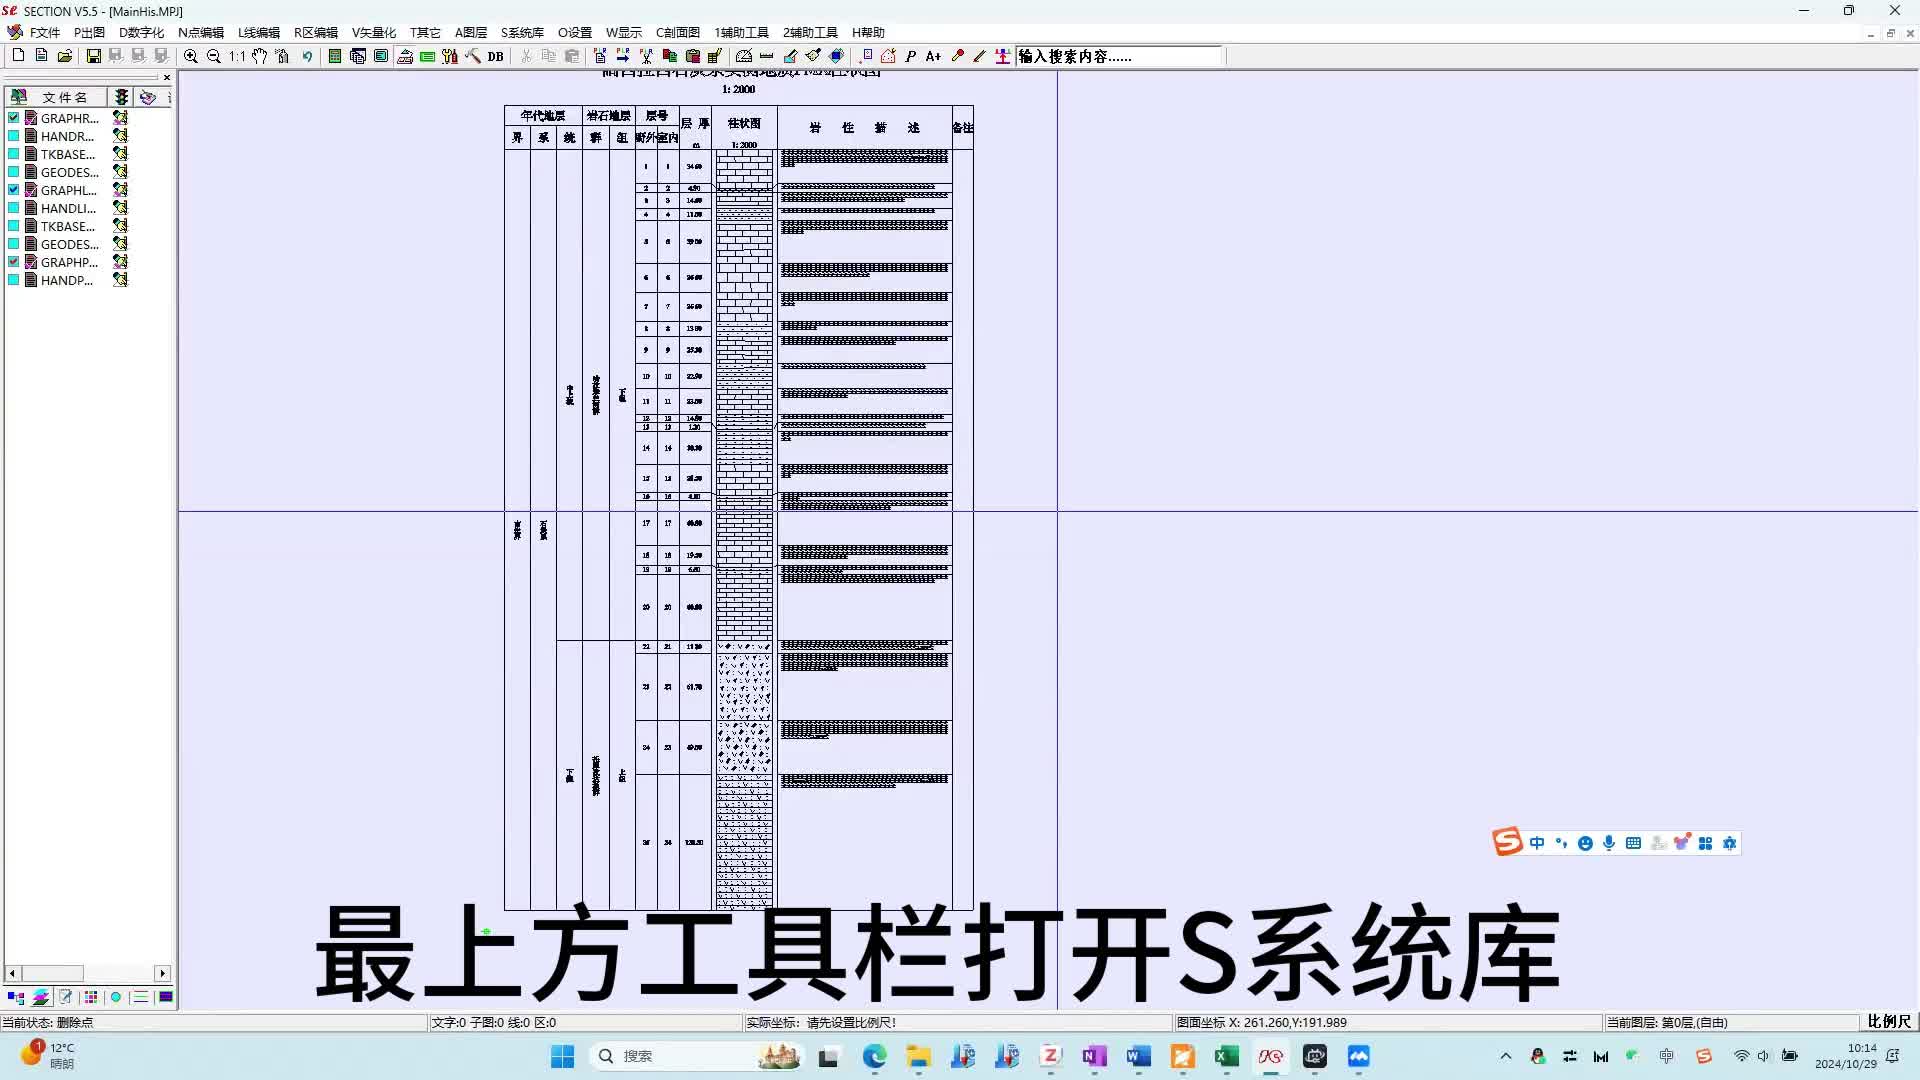Close the file list side panel

click(167, 77)
